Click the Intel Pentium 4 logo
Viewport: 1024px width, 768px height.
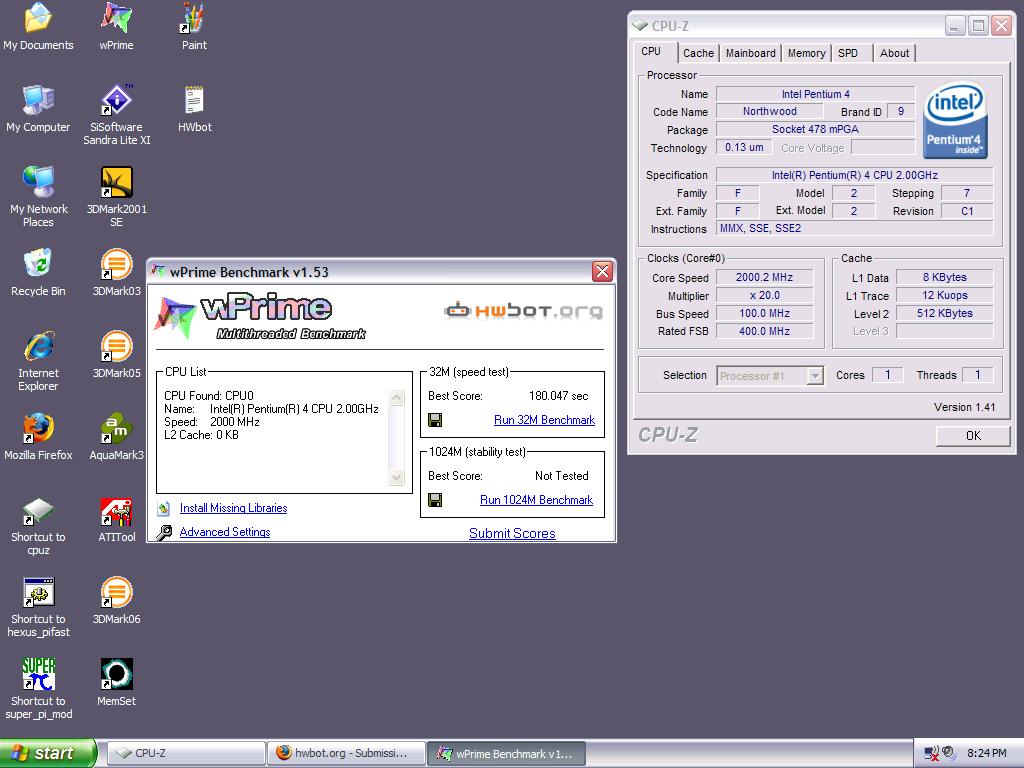[x=955, y=120]
